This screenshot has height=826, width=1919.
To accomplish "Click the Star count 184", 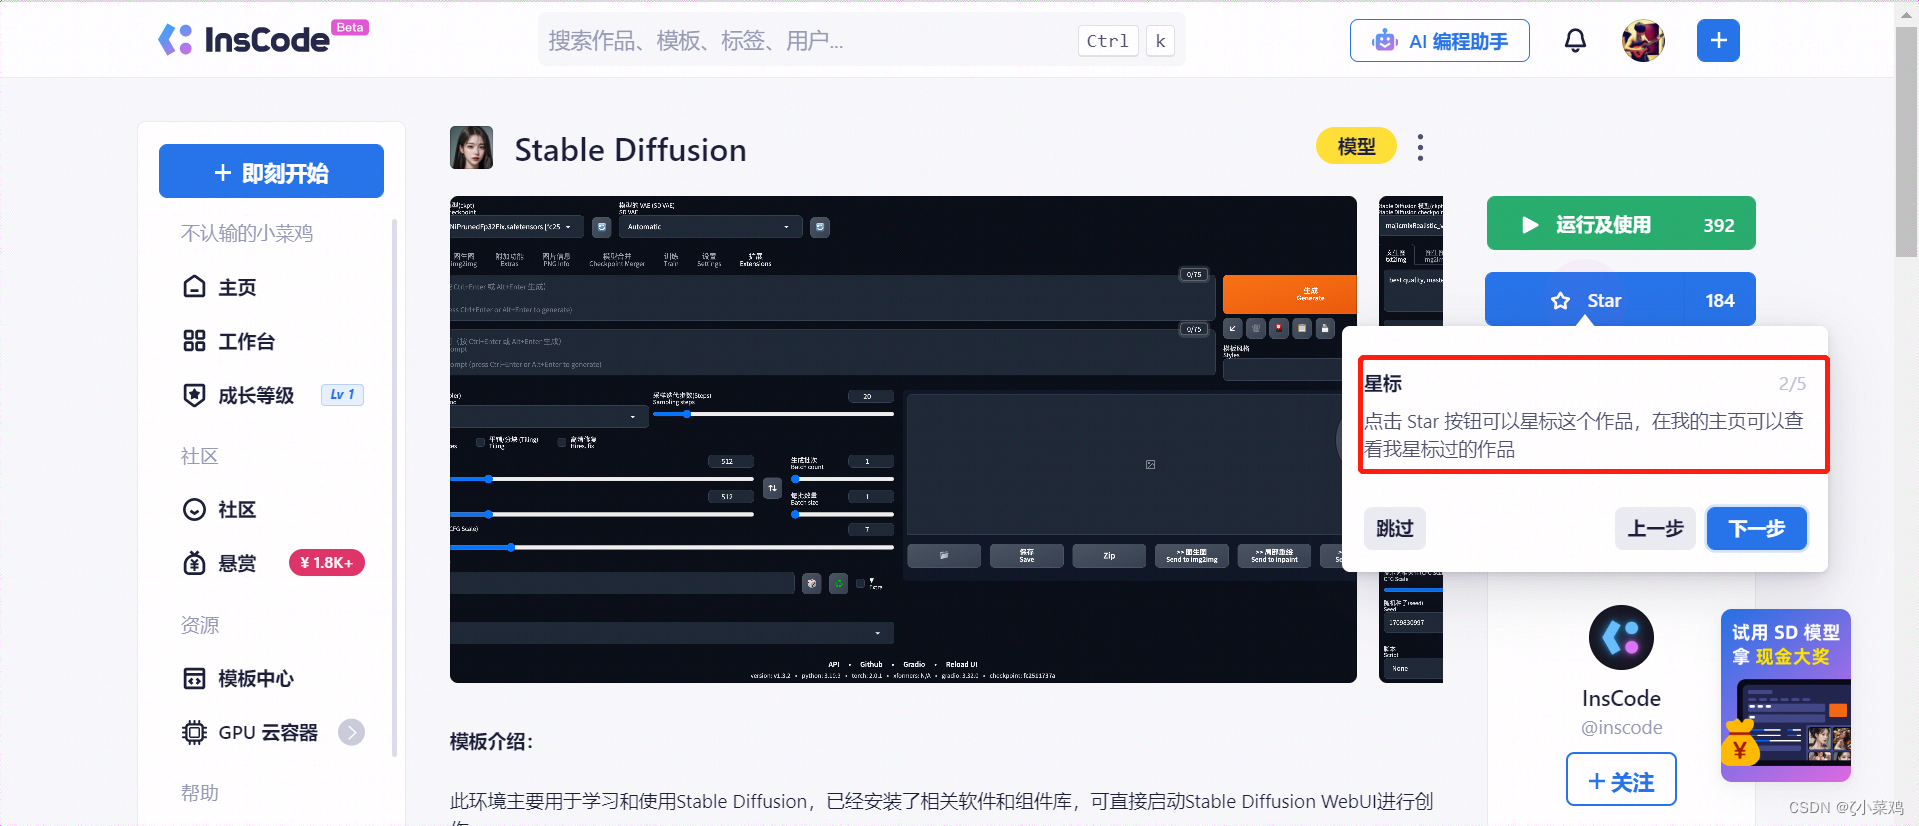I will point(1720,300).
